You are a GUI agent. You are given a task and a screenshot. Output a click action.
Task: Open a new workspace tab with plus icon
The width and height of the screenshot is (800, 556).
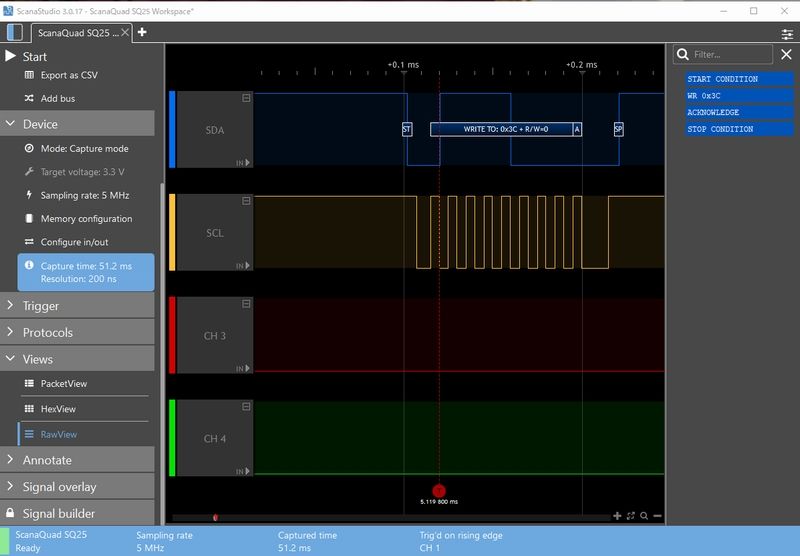[x=142, y=32]
